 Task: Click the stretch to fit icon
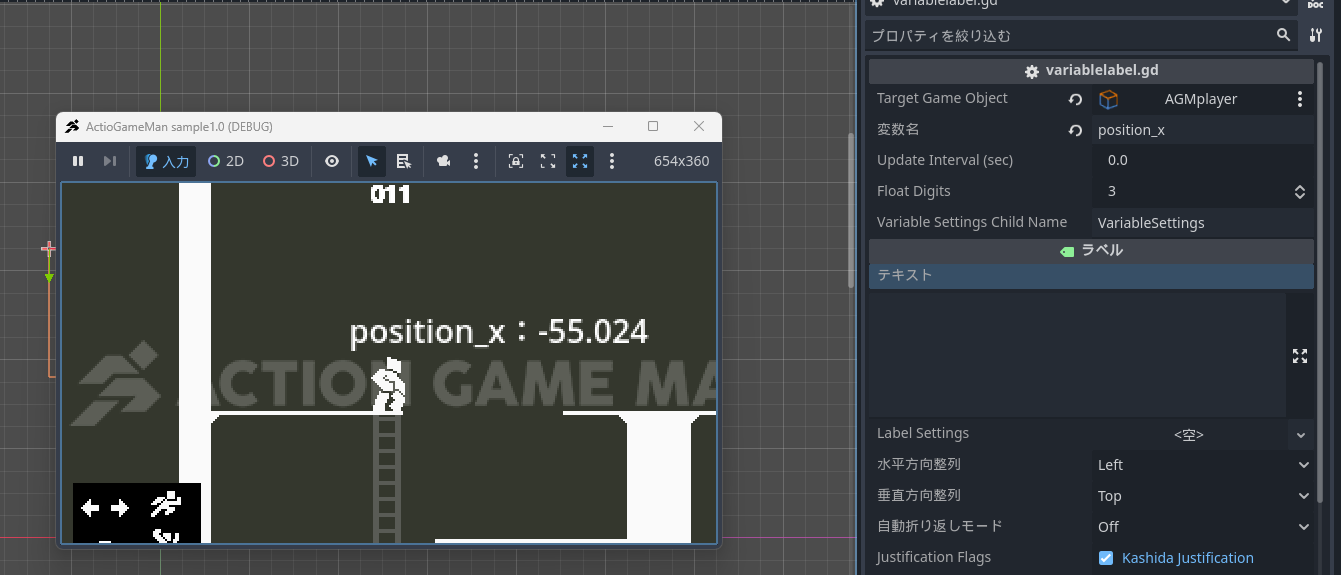coord(548,161)
